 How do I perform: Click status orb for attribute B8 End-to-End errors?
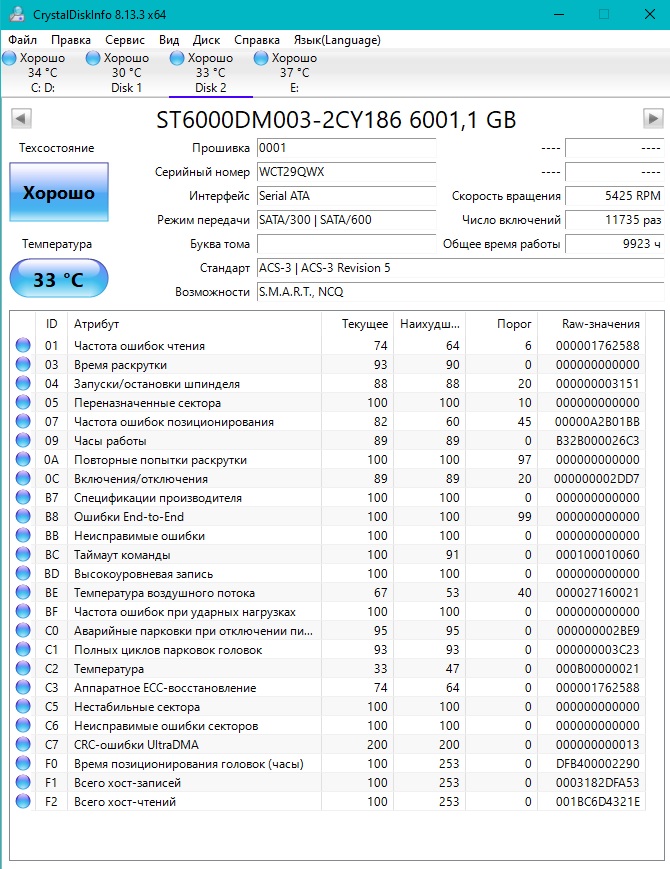[x=23, y=516]
